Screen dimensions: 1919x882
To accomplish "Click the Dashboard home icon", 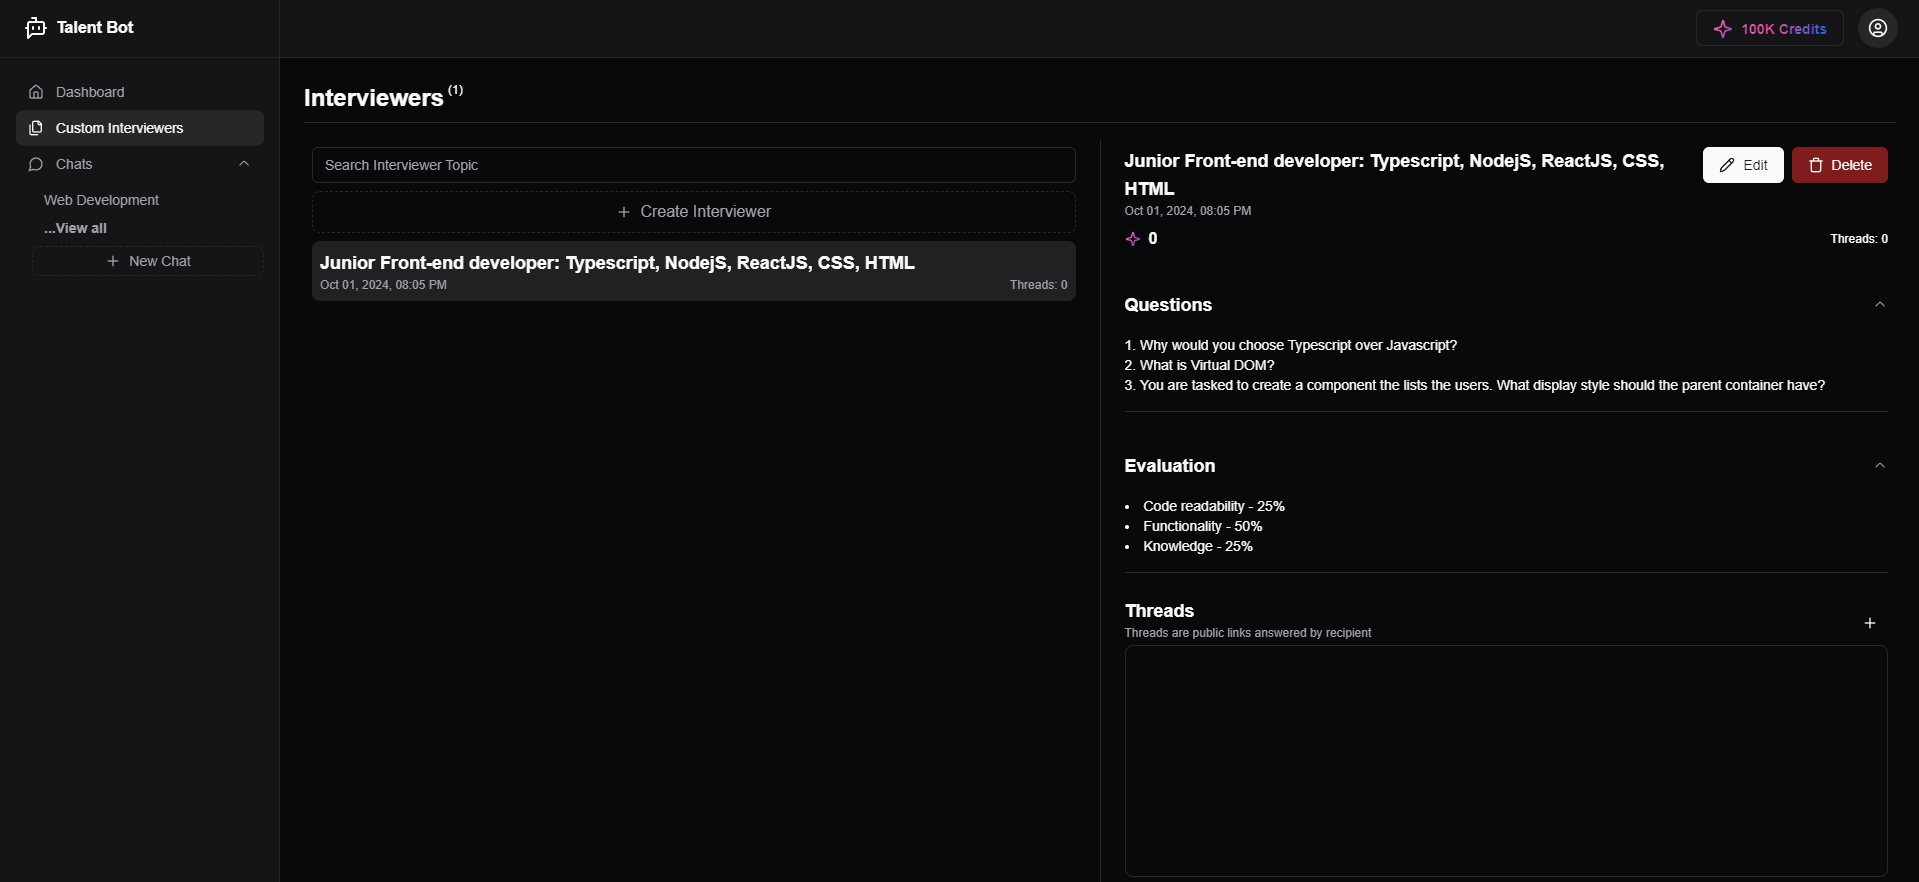I will (36, 92).
